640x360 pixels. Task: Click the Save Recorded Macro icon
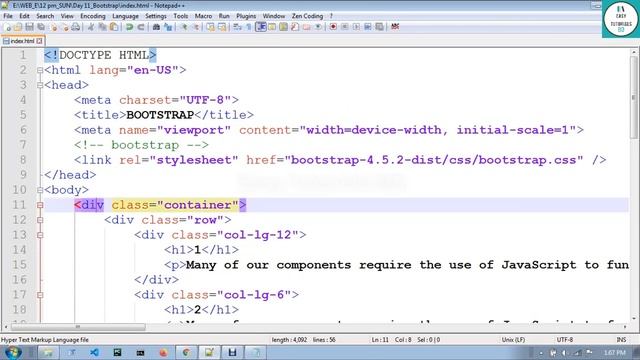(x=380, y=27)
